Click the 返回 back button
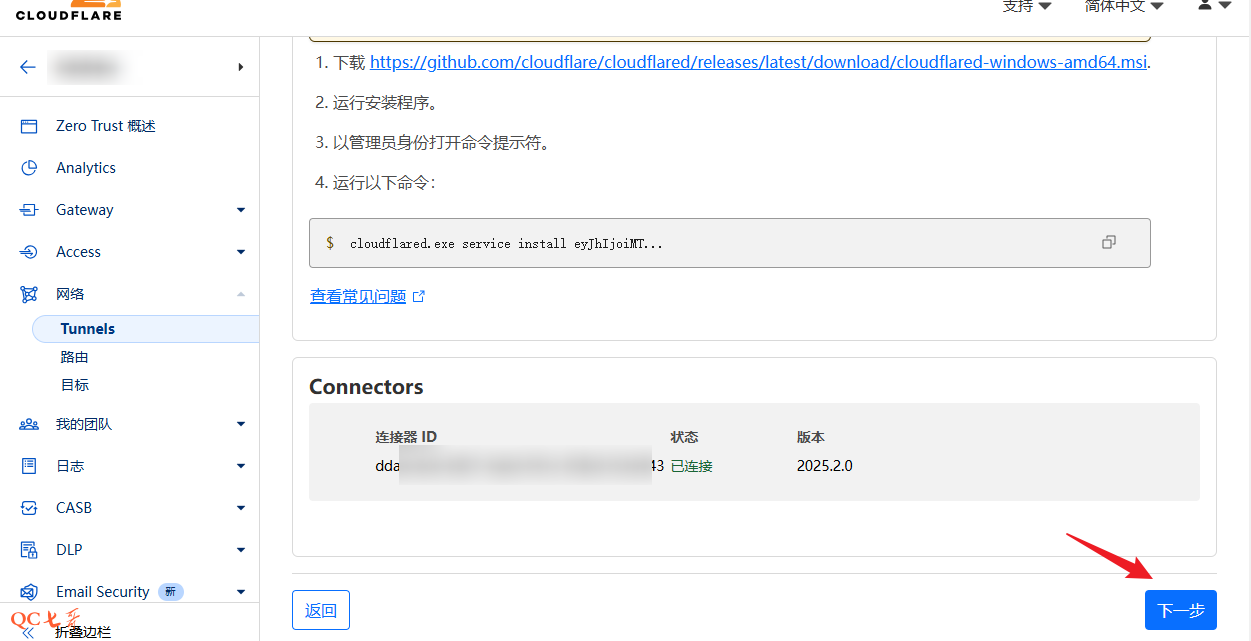 click(x=321, y=610)
